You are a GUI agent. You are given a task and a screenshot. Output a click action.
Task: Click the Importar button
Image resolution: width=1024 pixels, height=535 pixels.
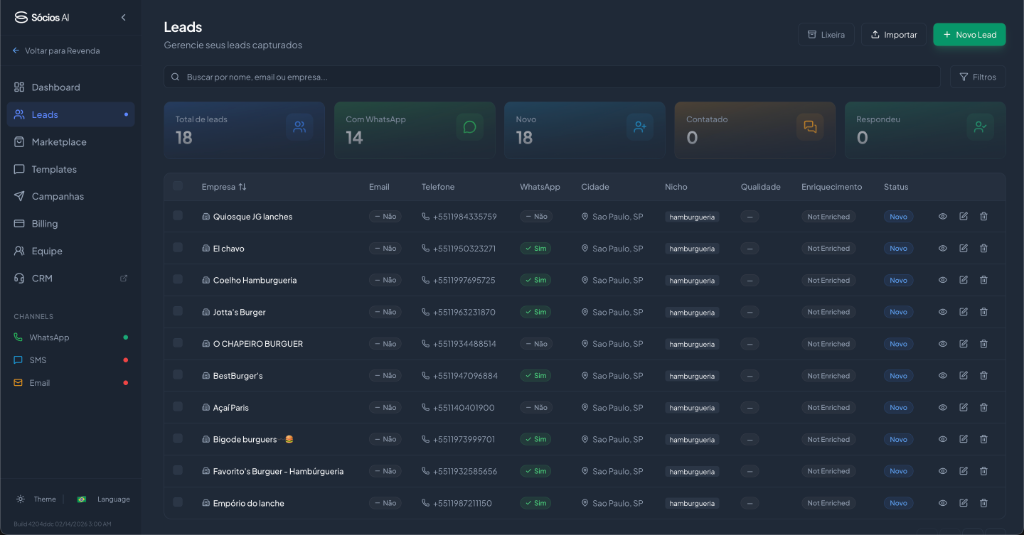point(894,35)
